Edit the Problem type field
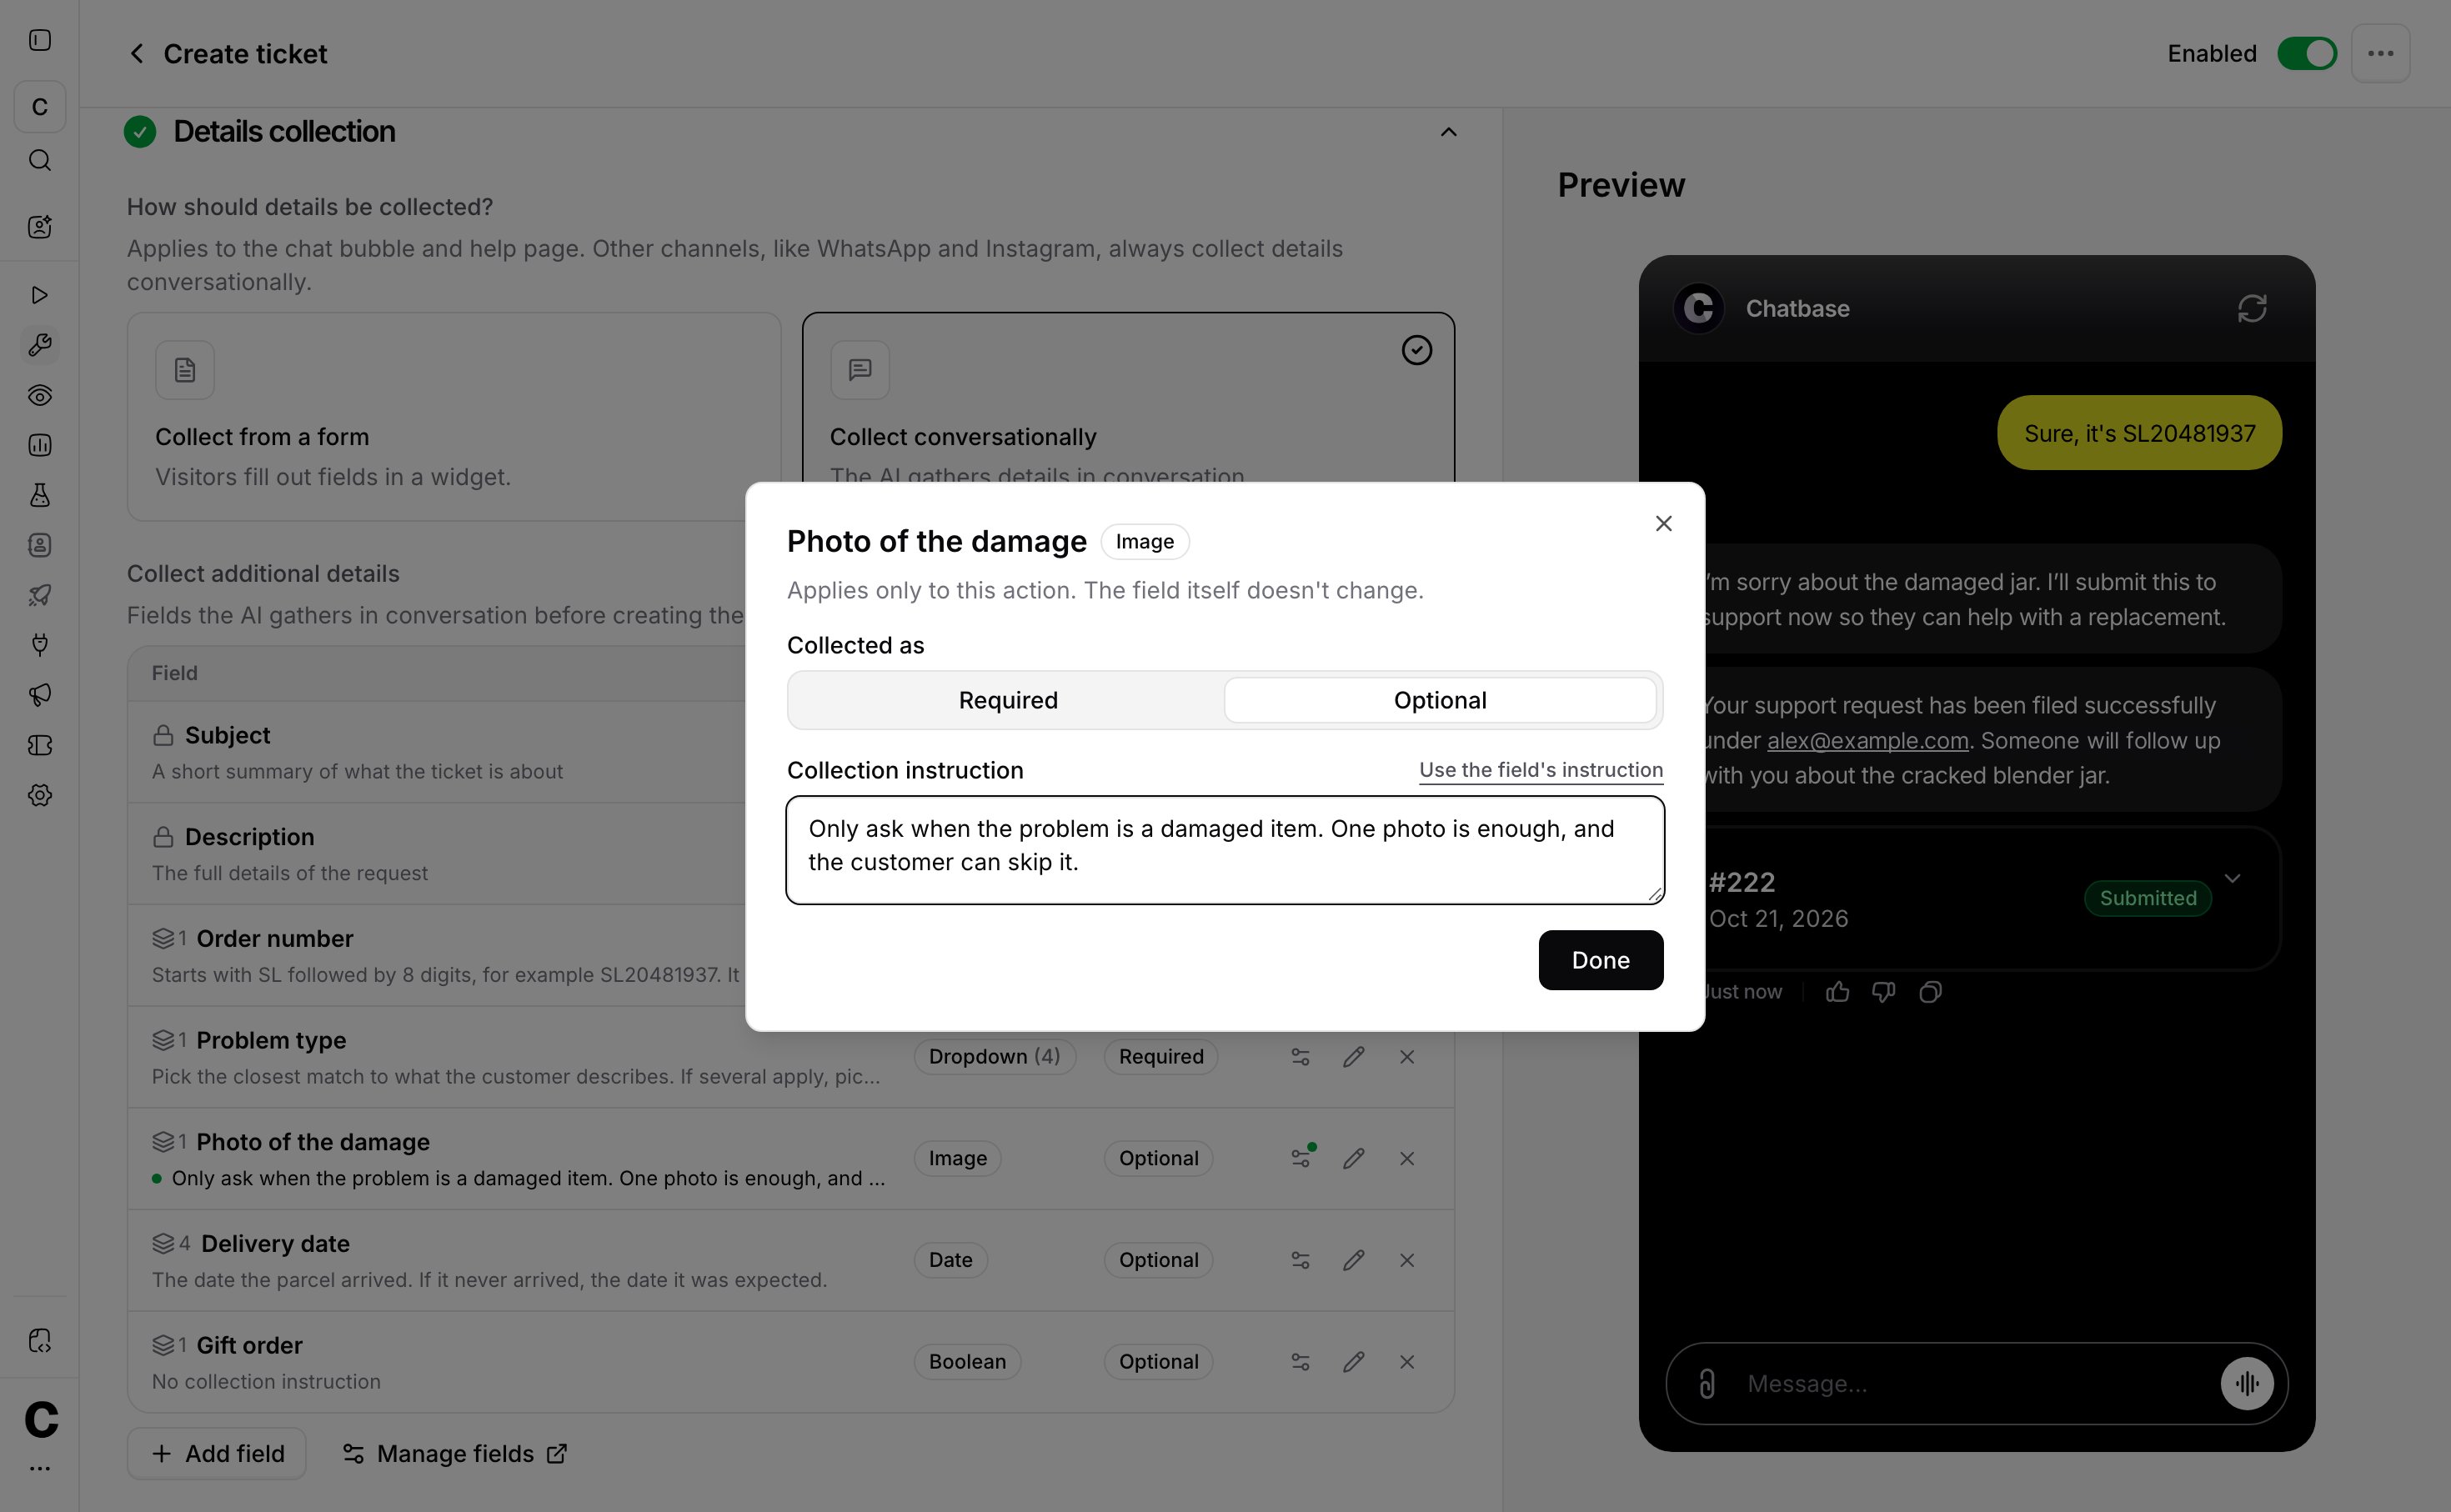The image size is (2451, 1512). pos(1353,1057)
